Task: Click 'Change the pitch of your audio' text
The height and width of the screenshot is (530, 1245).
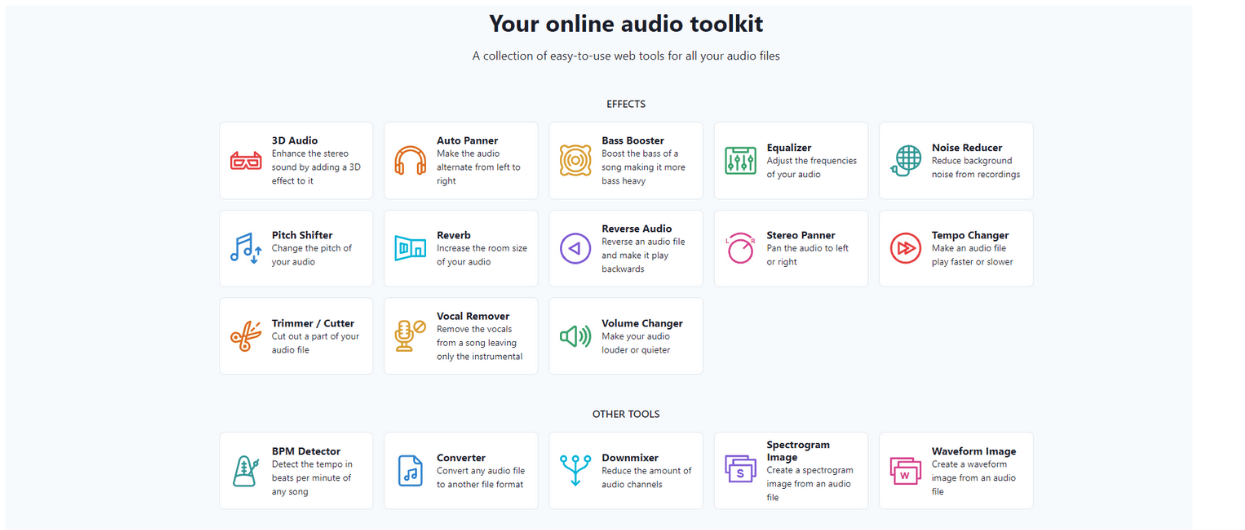Action: 312,255
